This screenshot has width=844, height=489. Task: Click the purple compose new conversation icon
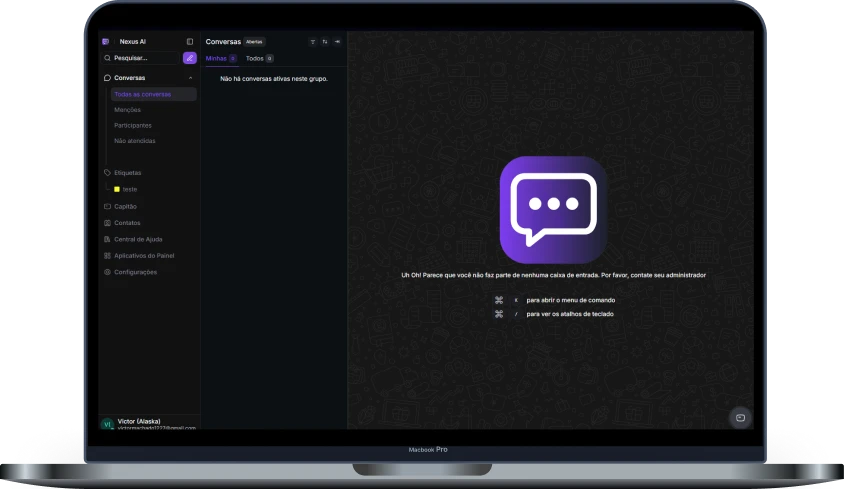189,58
